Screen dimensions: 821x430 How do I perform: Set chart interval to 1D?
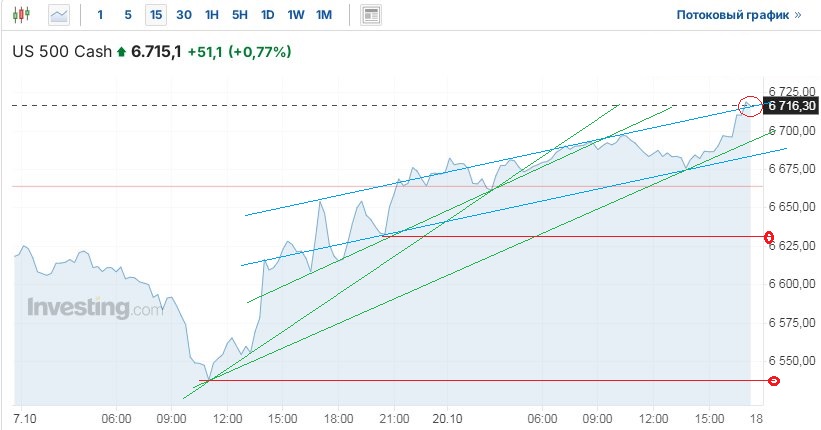268,15
